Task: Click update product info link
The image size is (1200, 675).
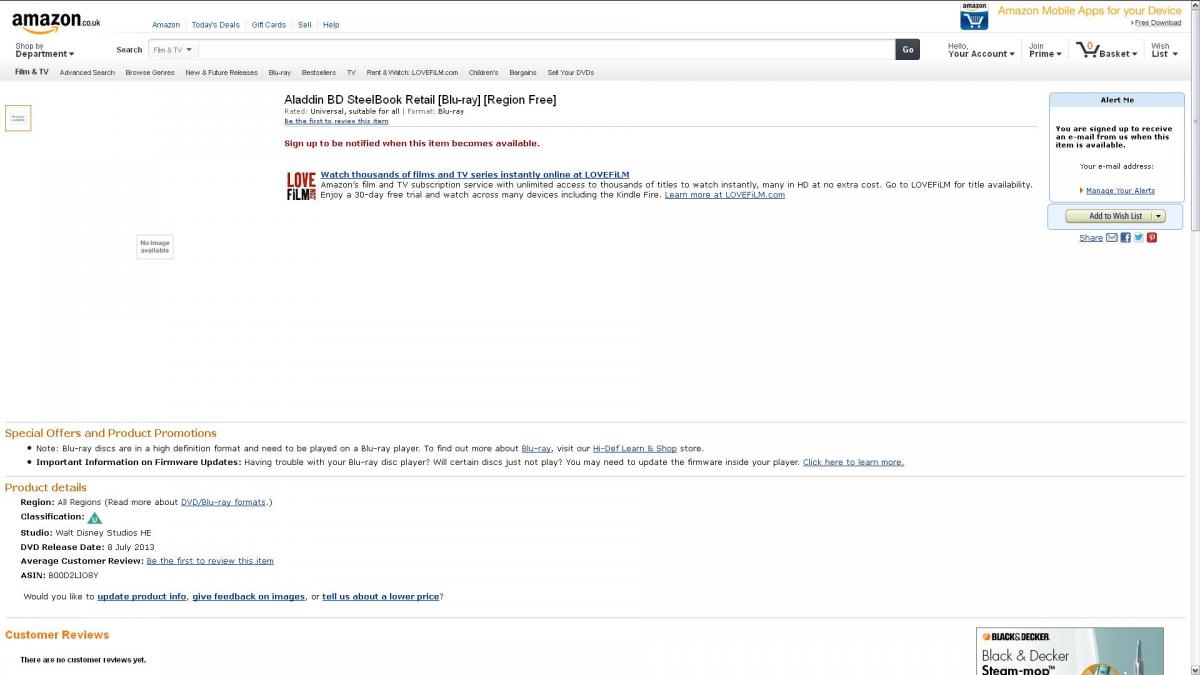Action: pos(141,597)
